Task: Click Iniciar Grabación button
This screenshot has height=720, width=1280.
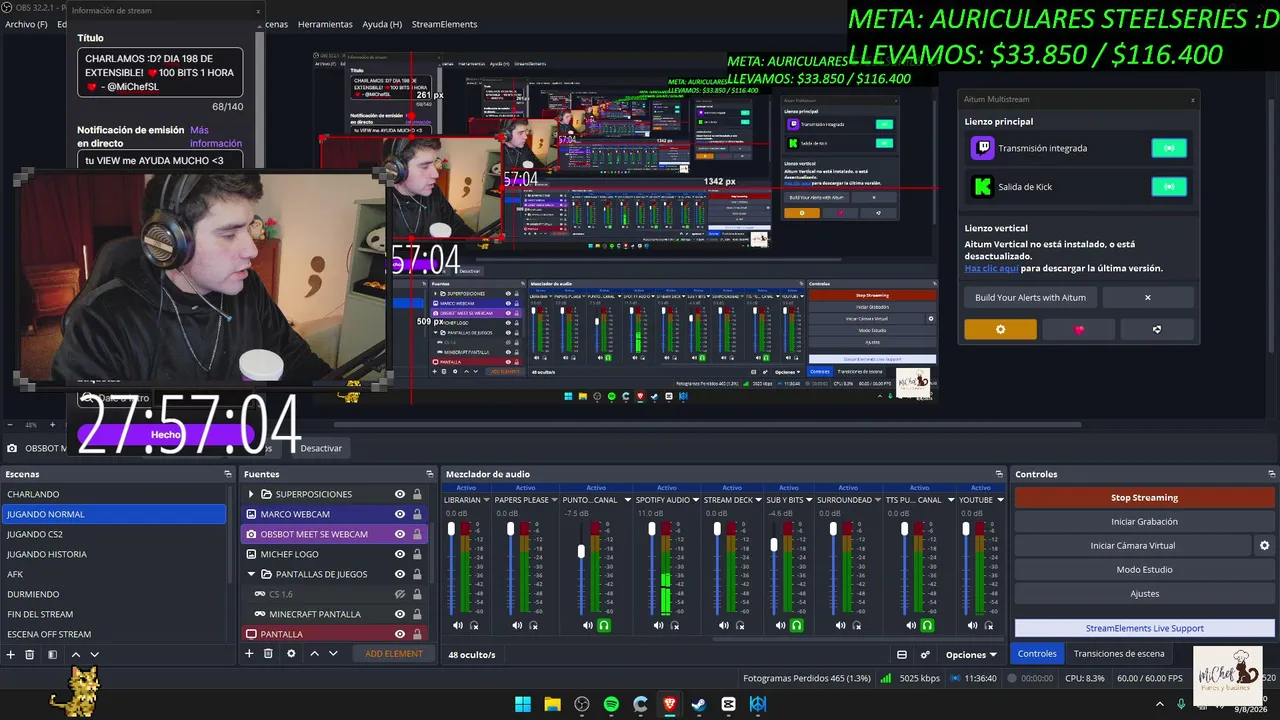Action: 1144,522
